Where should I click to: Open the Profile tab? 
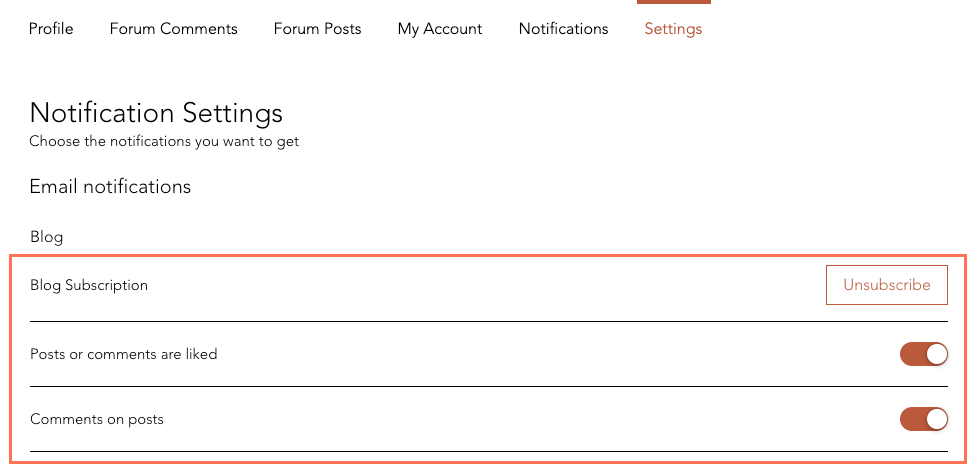[x=51, y=29]
